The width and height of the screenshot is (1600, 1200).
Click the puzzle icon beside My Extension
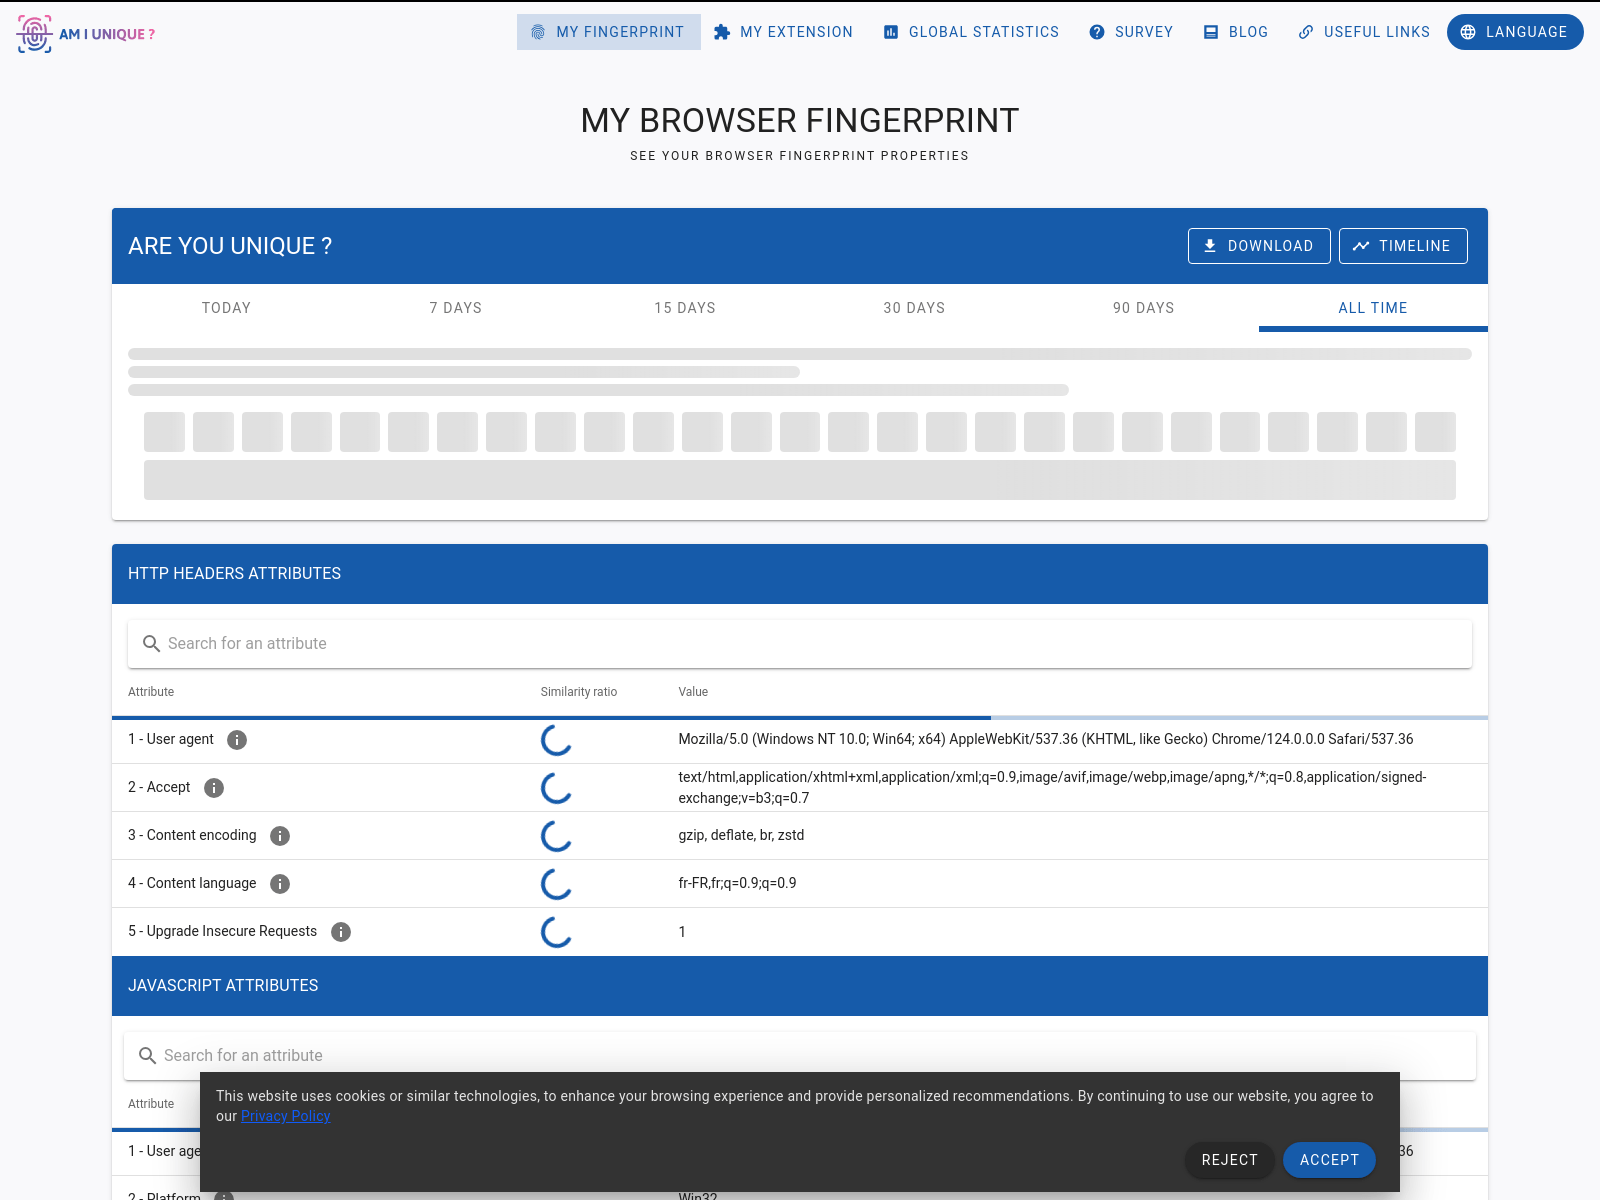[722, 32]
